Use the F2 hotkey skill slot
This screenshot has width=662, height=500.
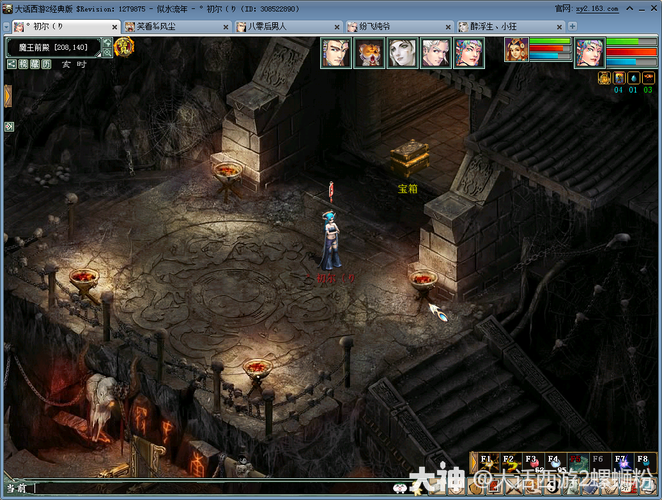(x=511, y=463)
